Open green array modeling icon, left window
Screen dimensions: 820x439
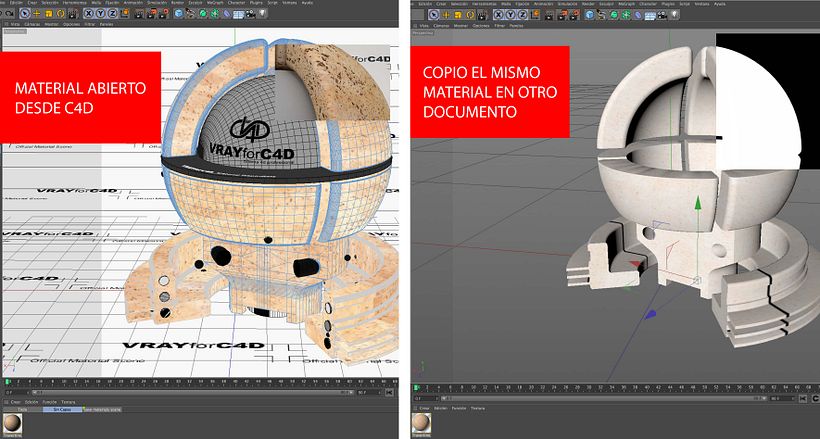point(214,14)
